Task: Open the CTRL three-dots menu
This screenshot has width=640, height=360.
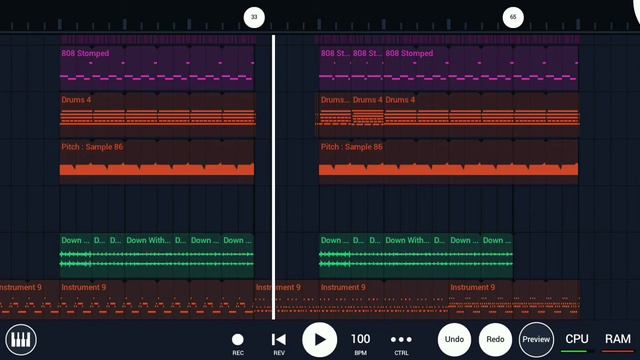Action: [x=401, y=343]
